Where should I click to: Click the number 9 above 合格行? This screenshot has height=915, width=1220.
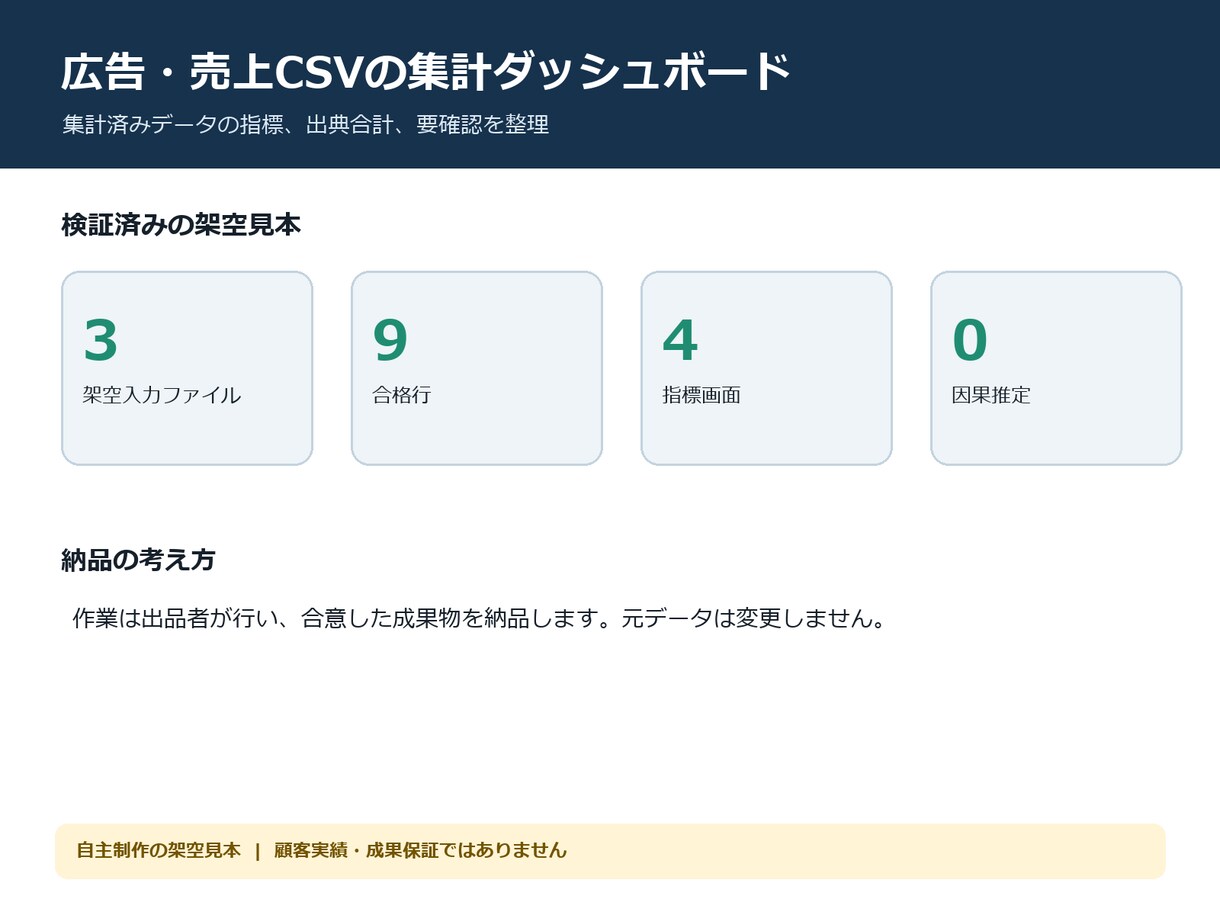pos(390,340)
